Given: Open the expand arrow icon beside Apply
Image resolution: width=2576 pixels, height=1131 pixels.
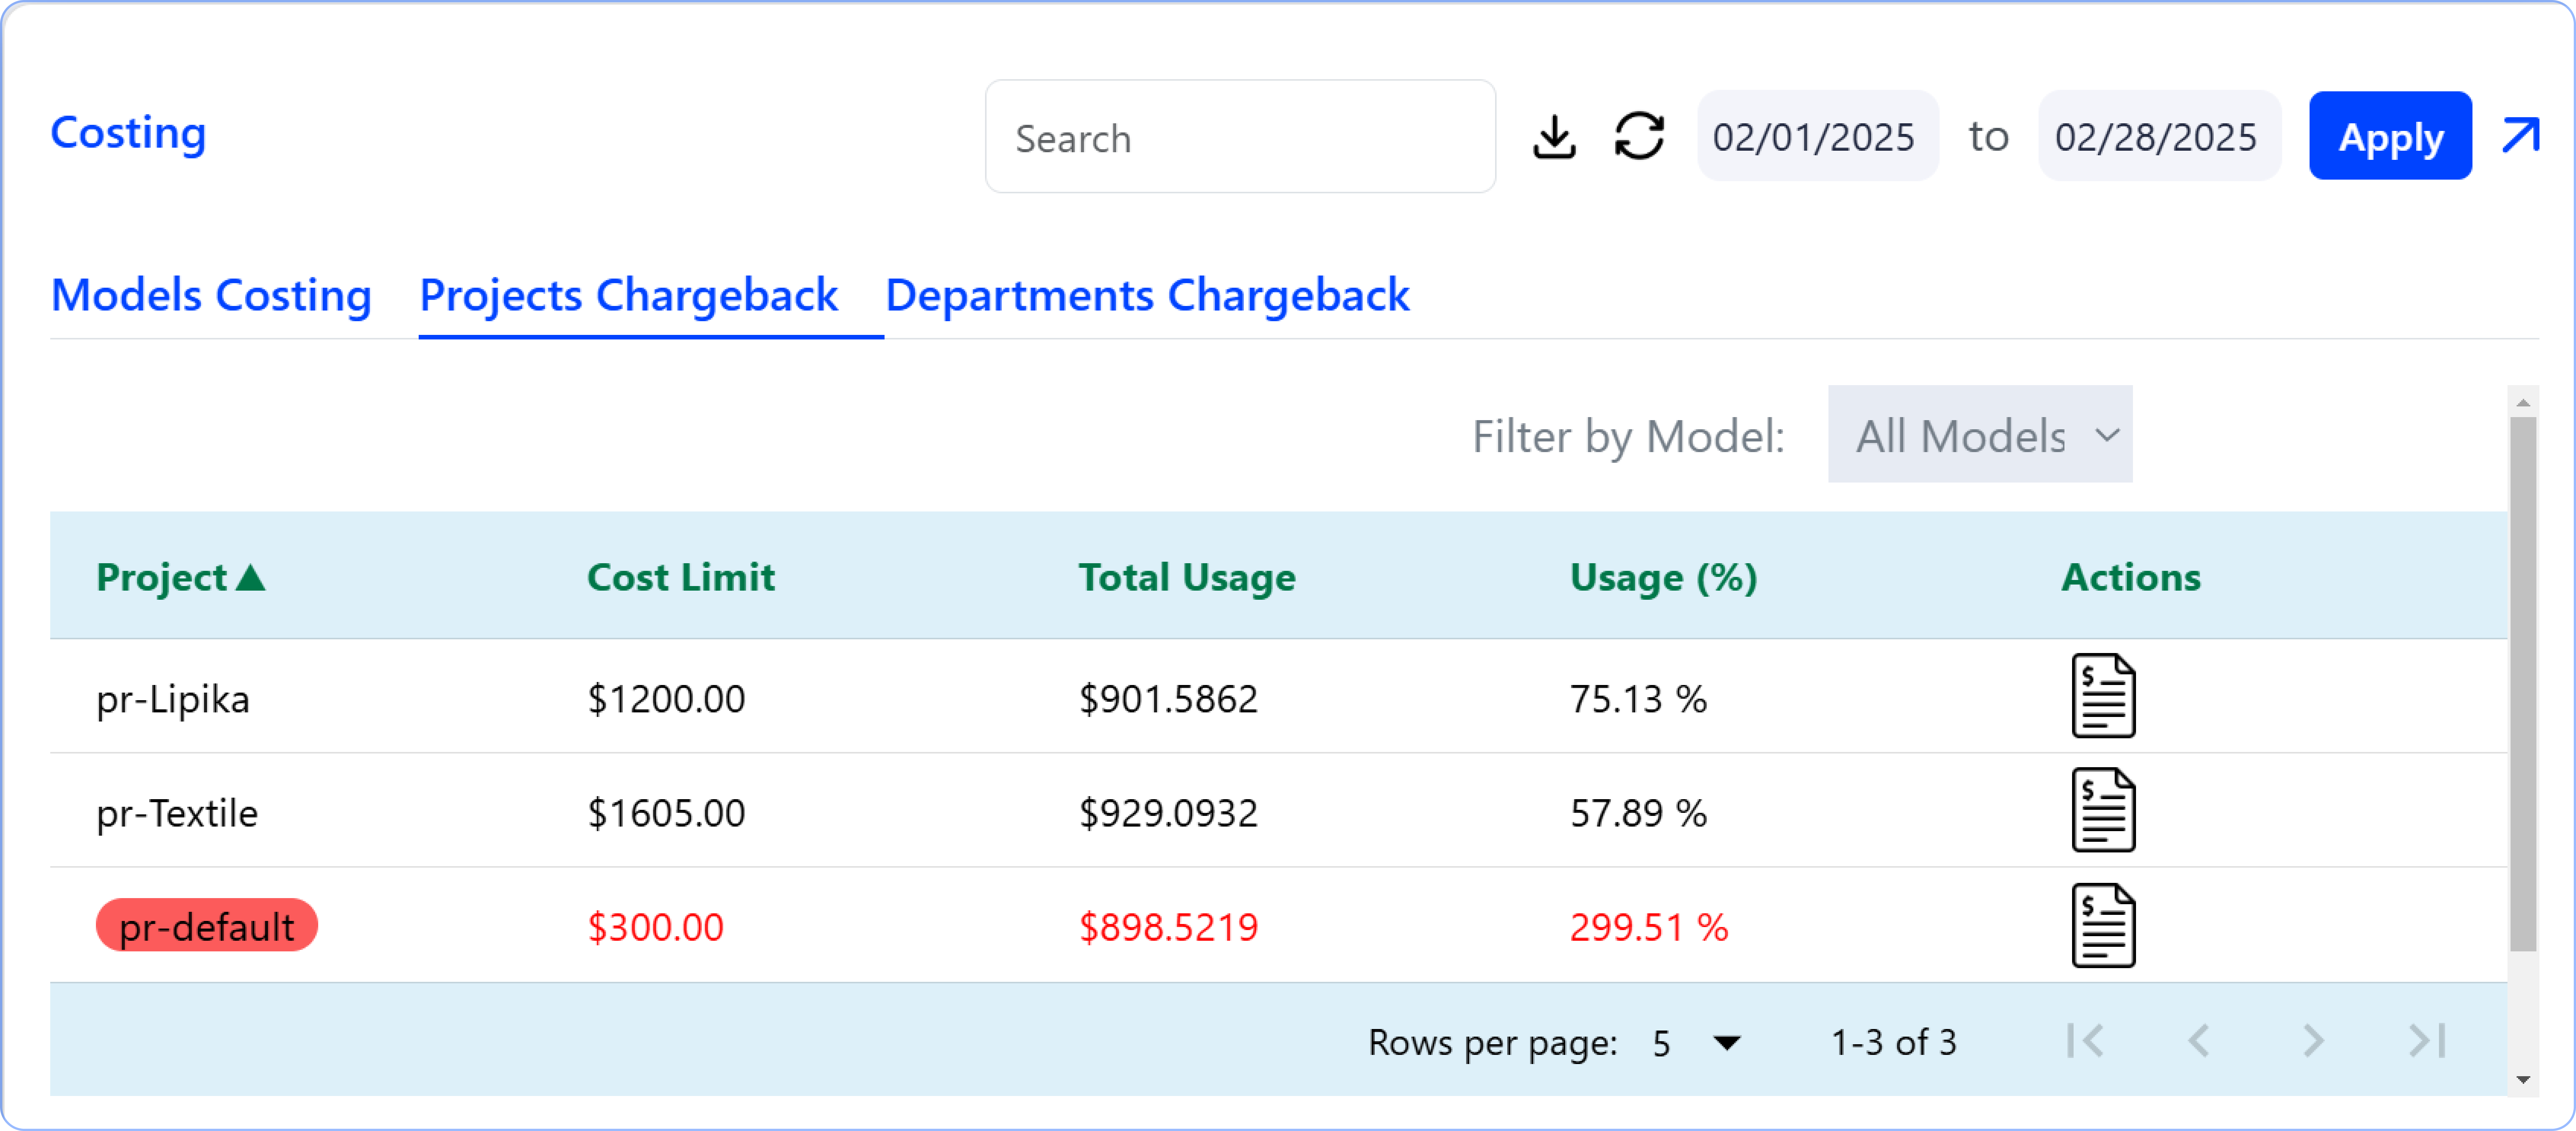Looking at the screenshot, I should (2520, 136).
